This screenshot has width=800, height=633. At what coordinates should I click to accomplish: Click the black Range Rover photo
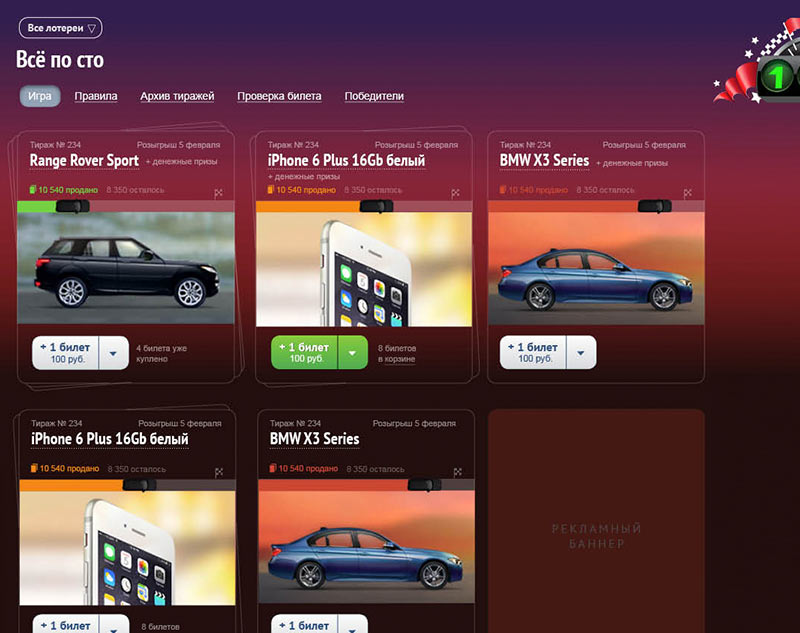126,269
